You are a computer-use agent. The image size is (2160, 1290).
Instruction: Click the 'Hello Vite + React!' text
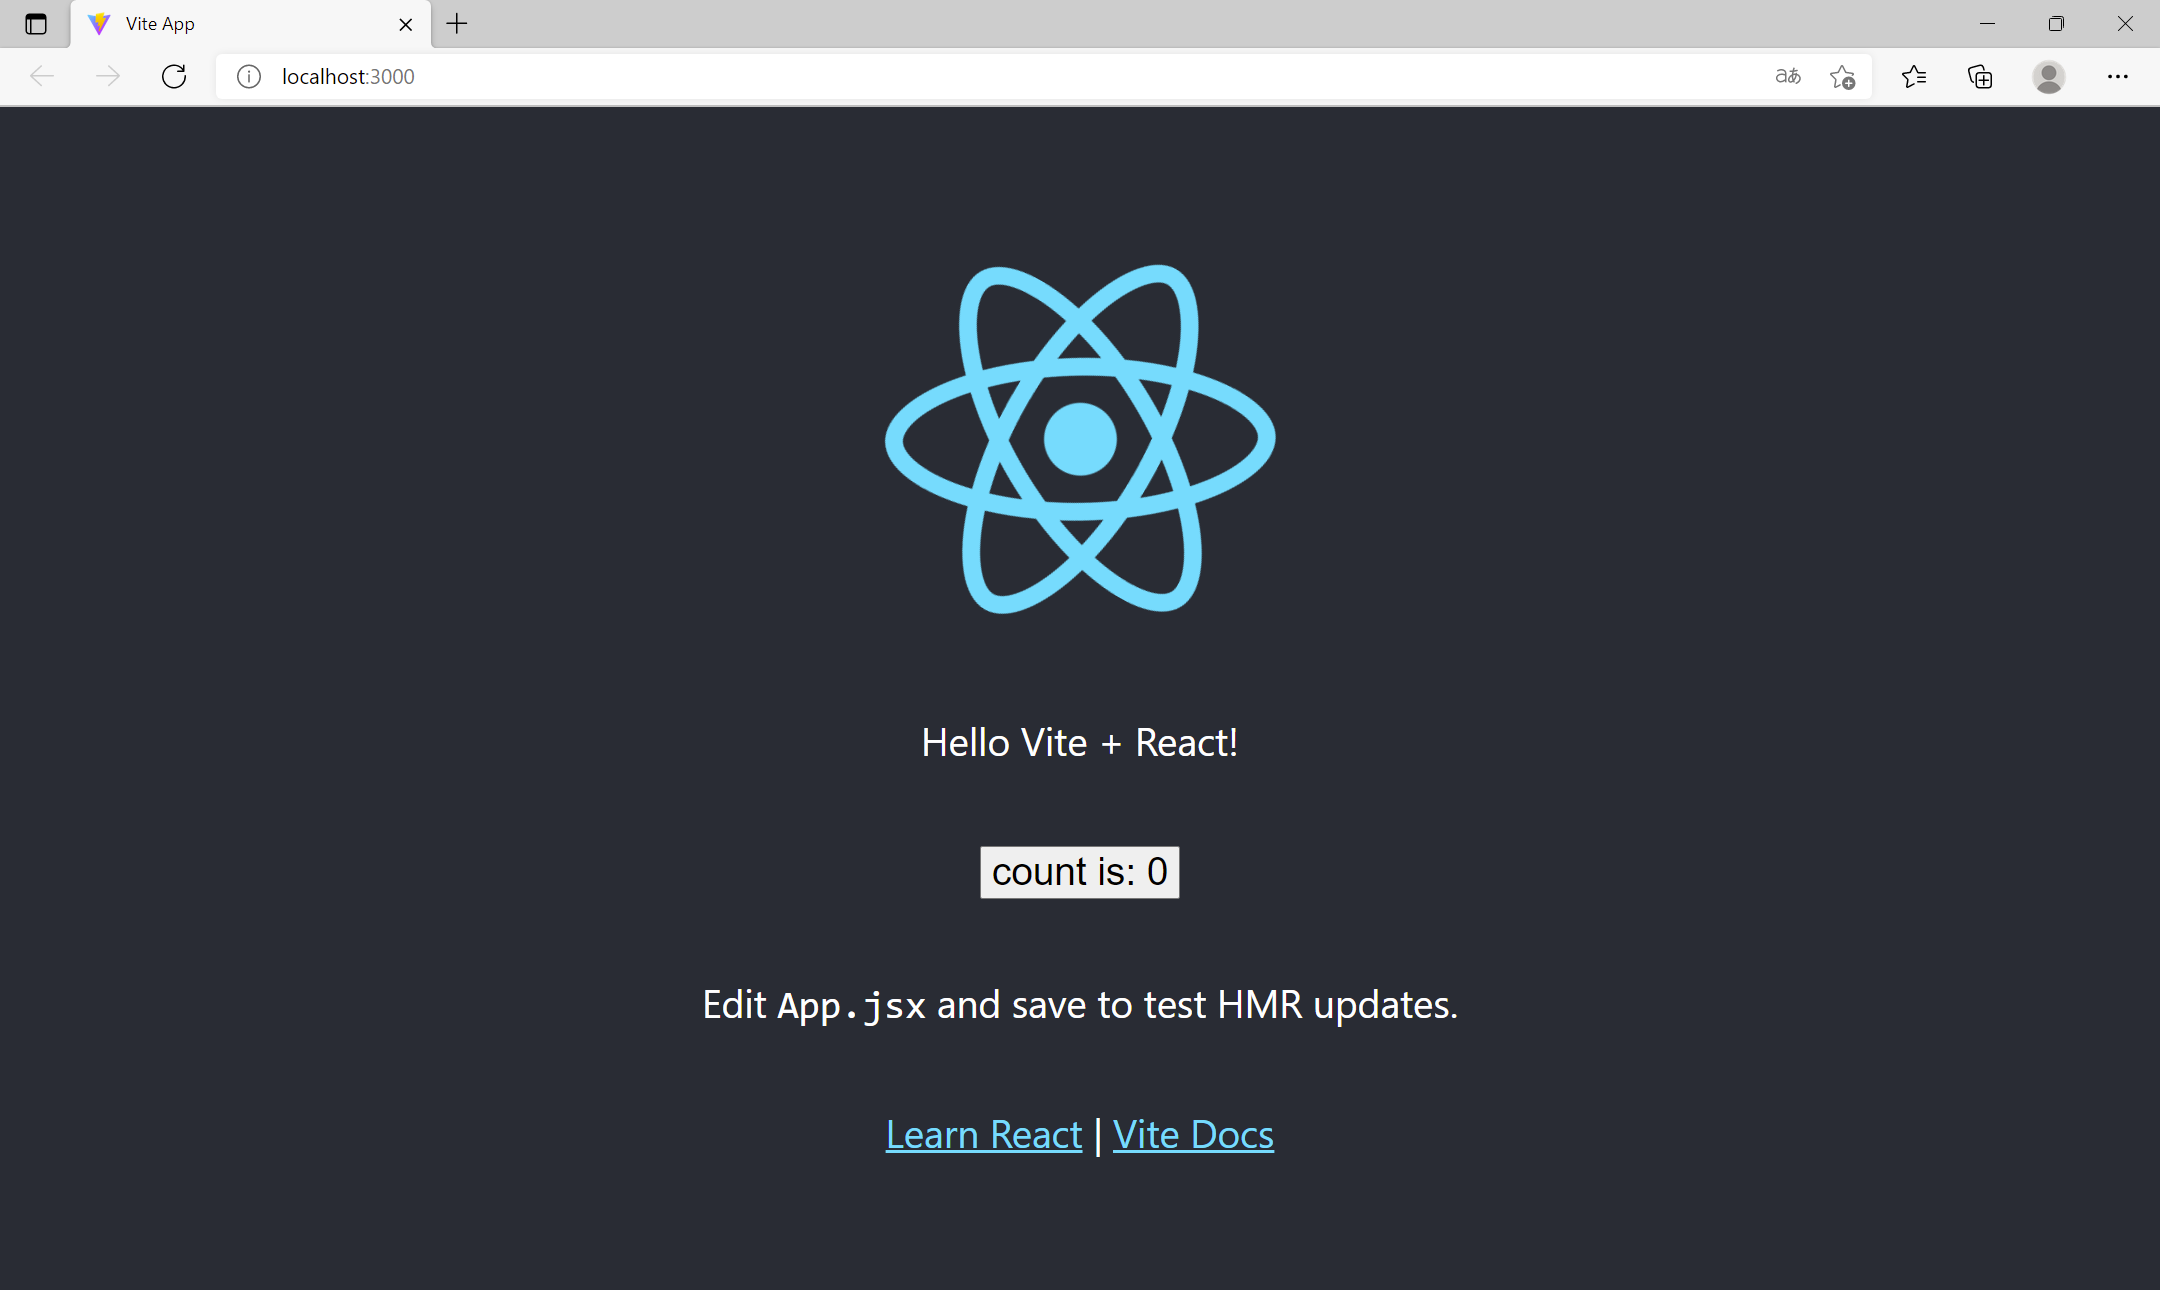[x=1080, y=743]
